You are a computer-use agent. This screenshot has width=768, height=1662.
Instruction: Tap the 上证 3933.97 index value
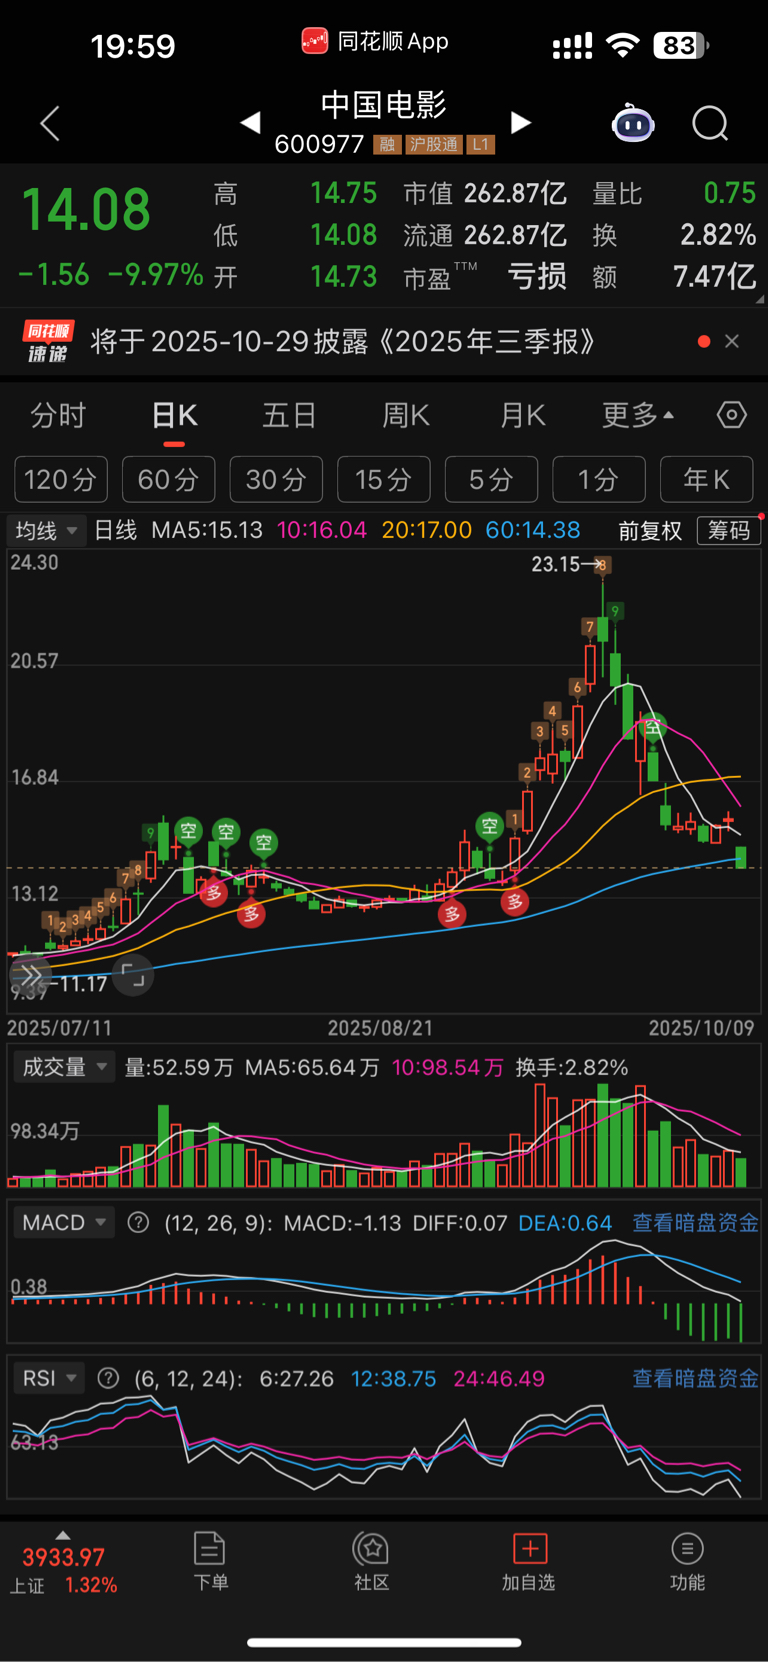pyautogui.click(x=63, y=1557)
